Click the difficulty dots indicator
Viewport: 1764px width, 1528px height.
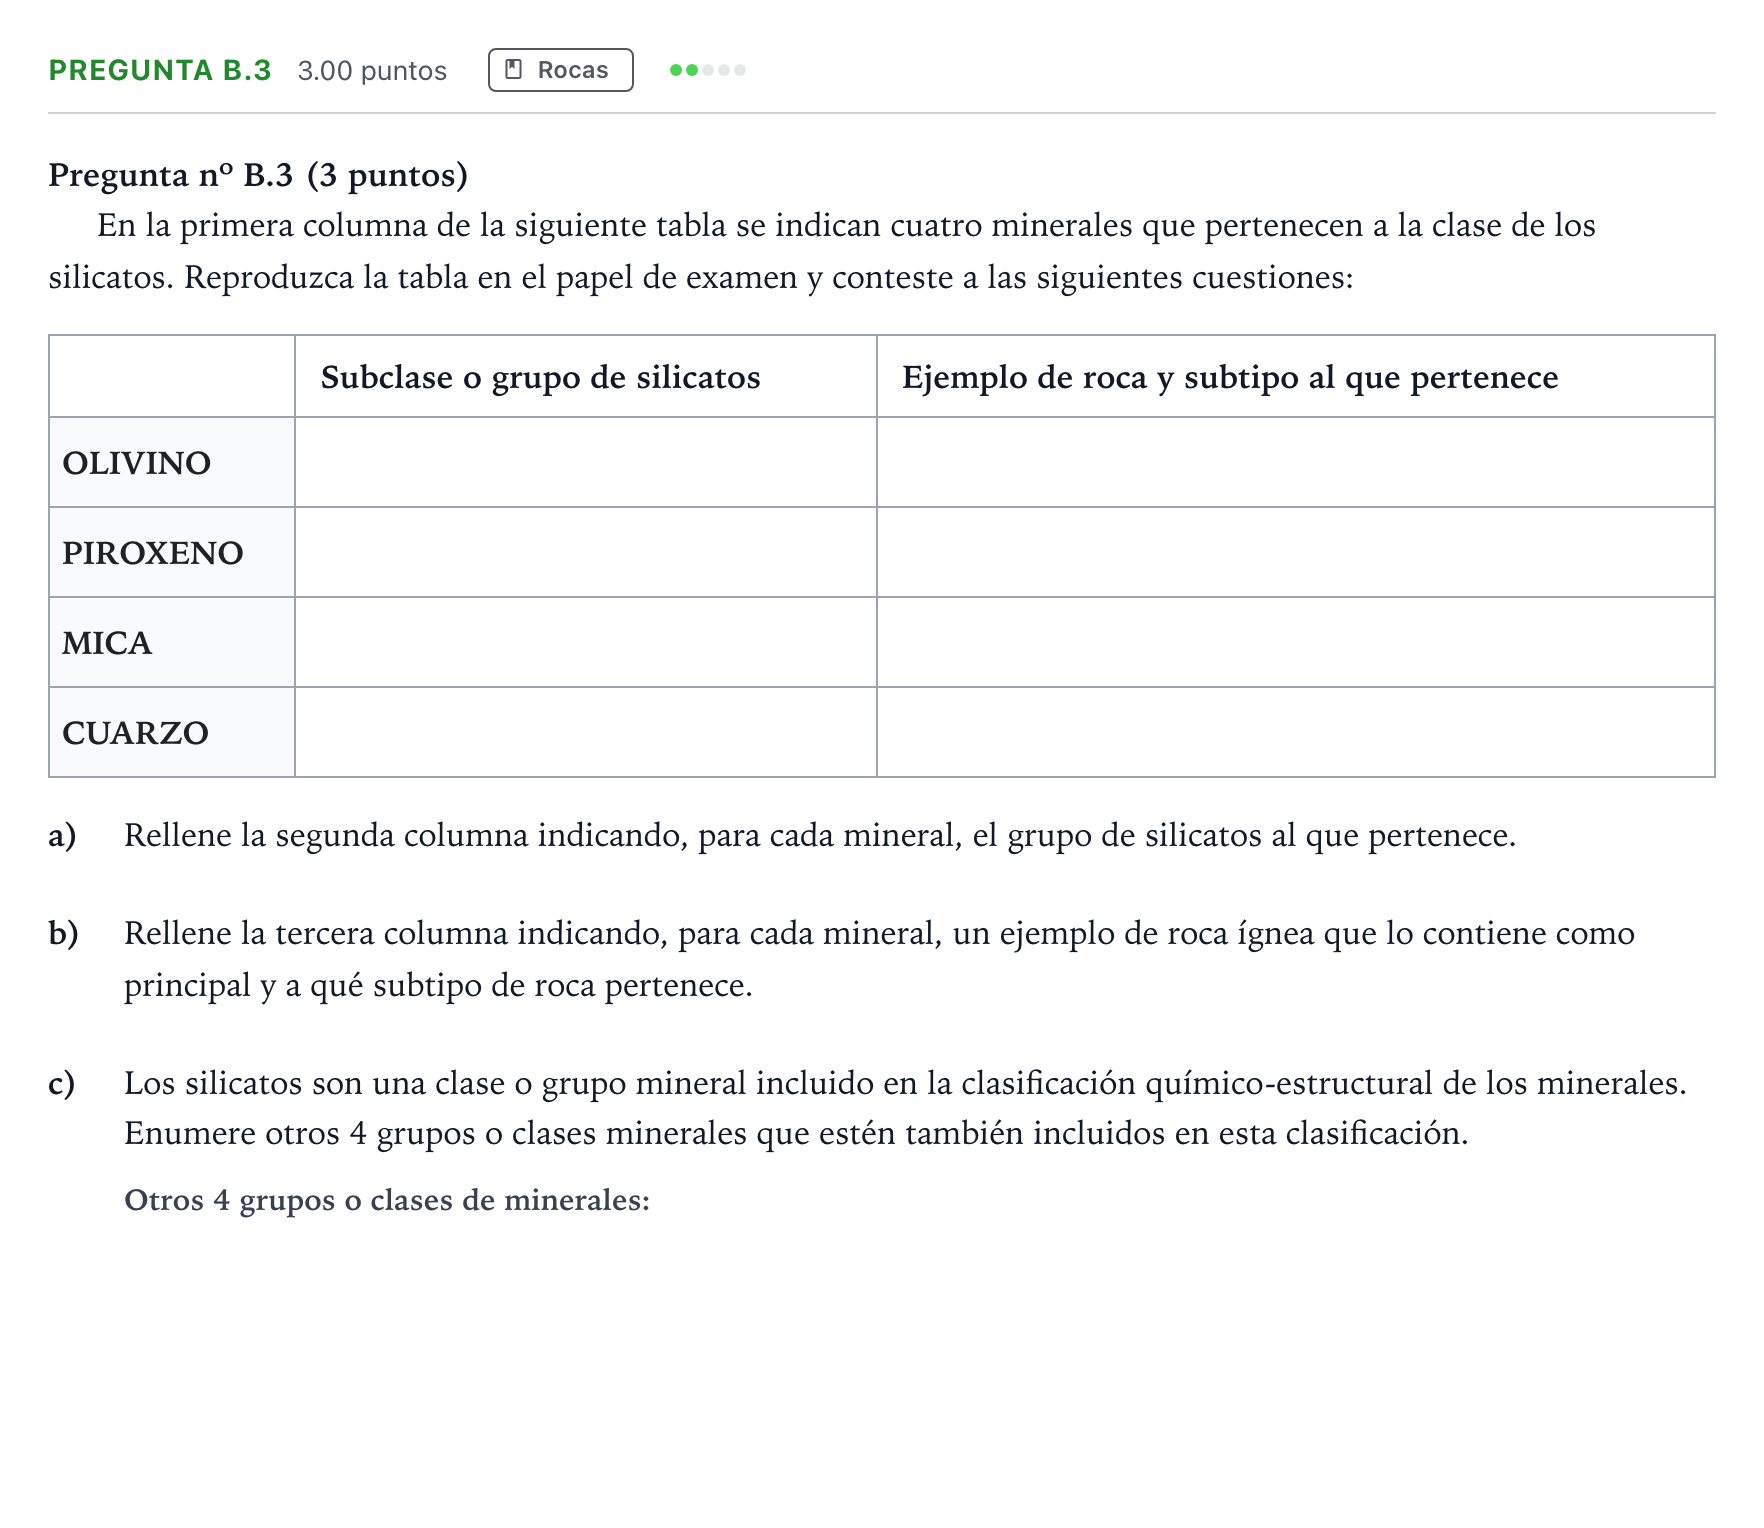708,70
